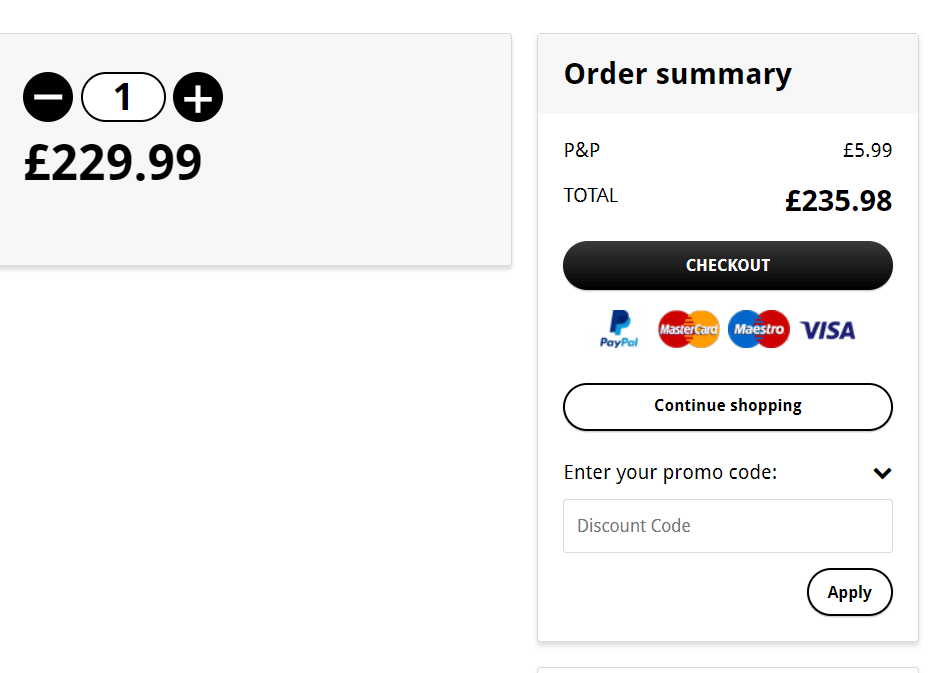
Task: Click the £229.99 item price
Action: 112,164
